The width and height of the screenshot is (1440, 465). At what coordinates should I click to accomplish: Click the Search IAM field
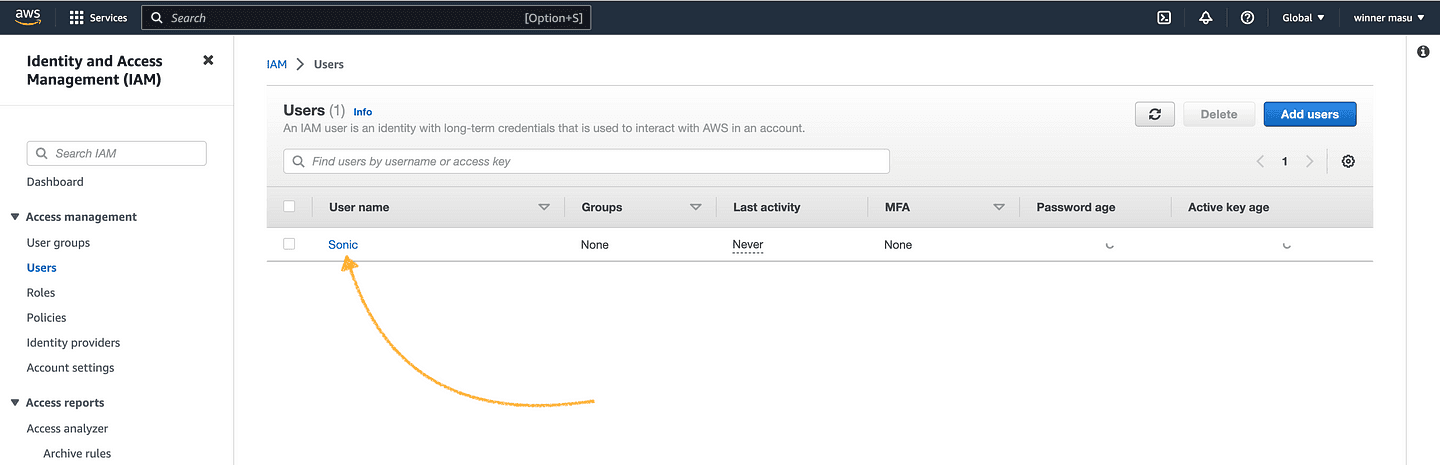pos(117,153)
